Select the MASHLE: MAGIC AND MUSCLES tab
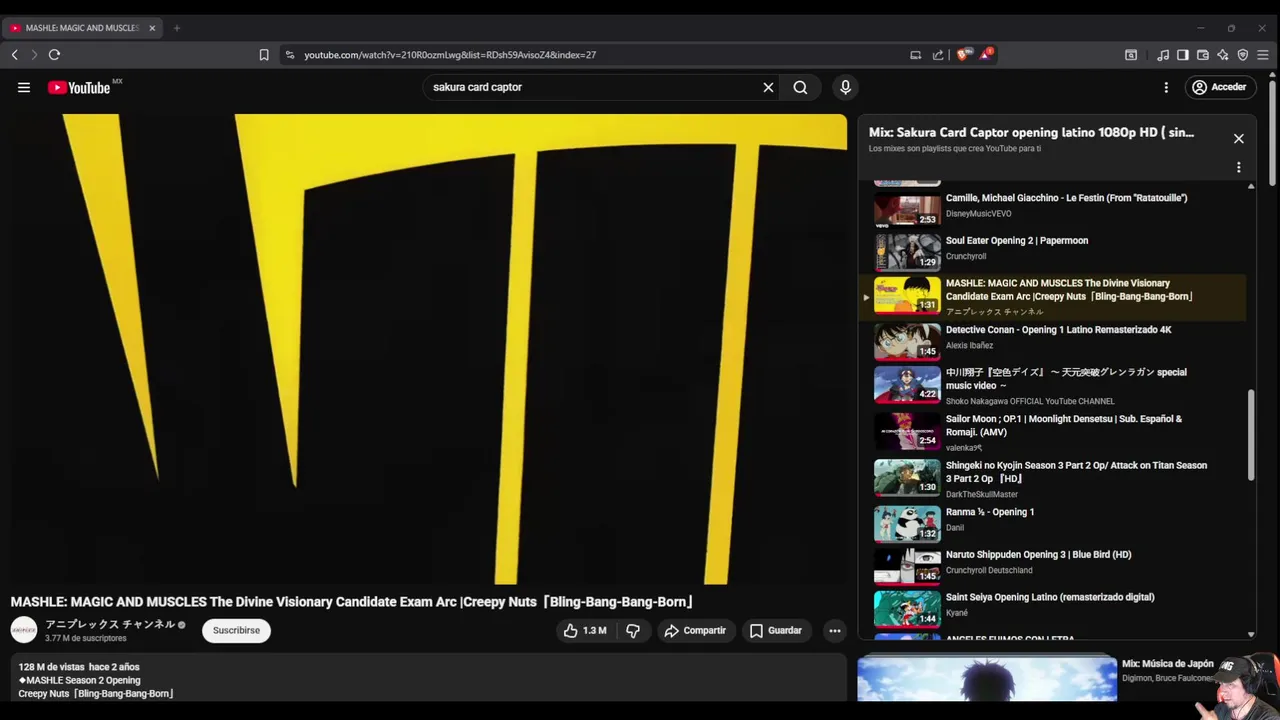The width and height of the screenshot is (1280, 720). click(82, 28)
